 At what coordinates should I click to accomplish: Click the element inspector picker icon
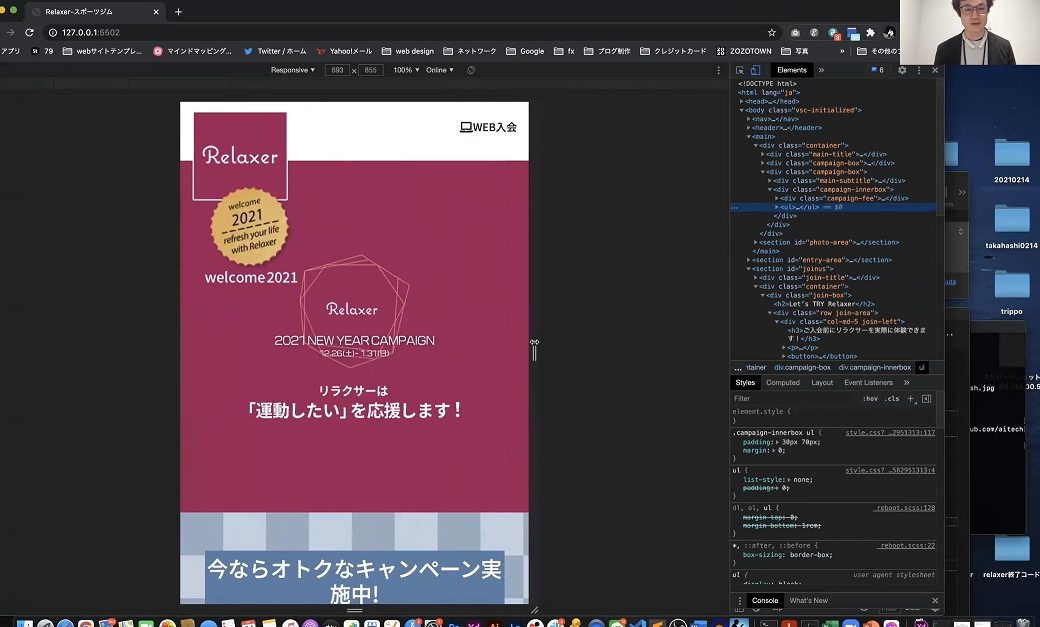(740, 70)
